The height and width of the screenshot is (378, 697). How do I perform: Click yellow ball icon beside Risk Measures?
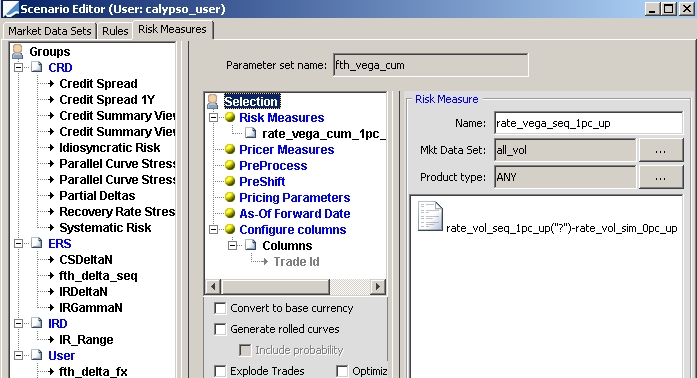pos(230,117)
